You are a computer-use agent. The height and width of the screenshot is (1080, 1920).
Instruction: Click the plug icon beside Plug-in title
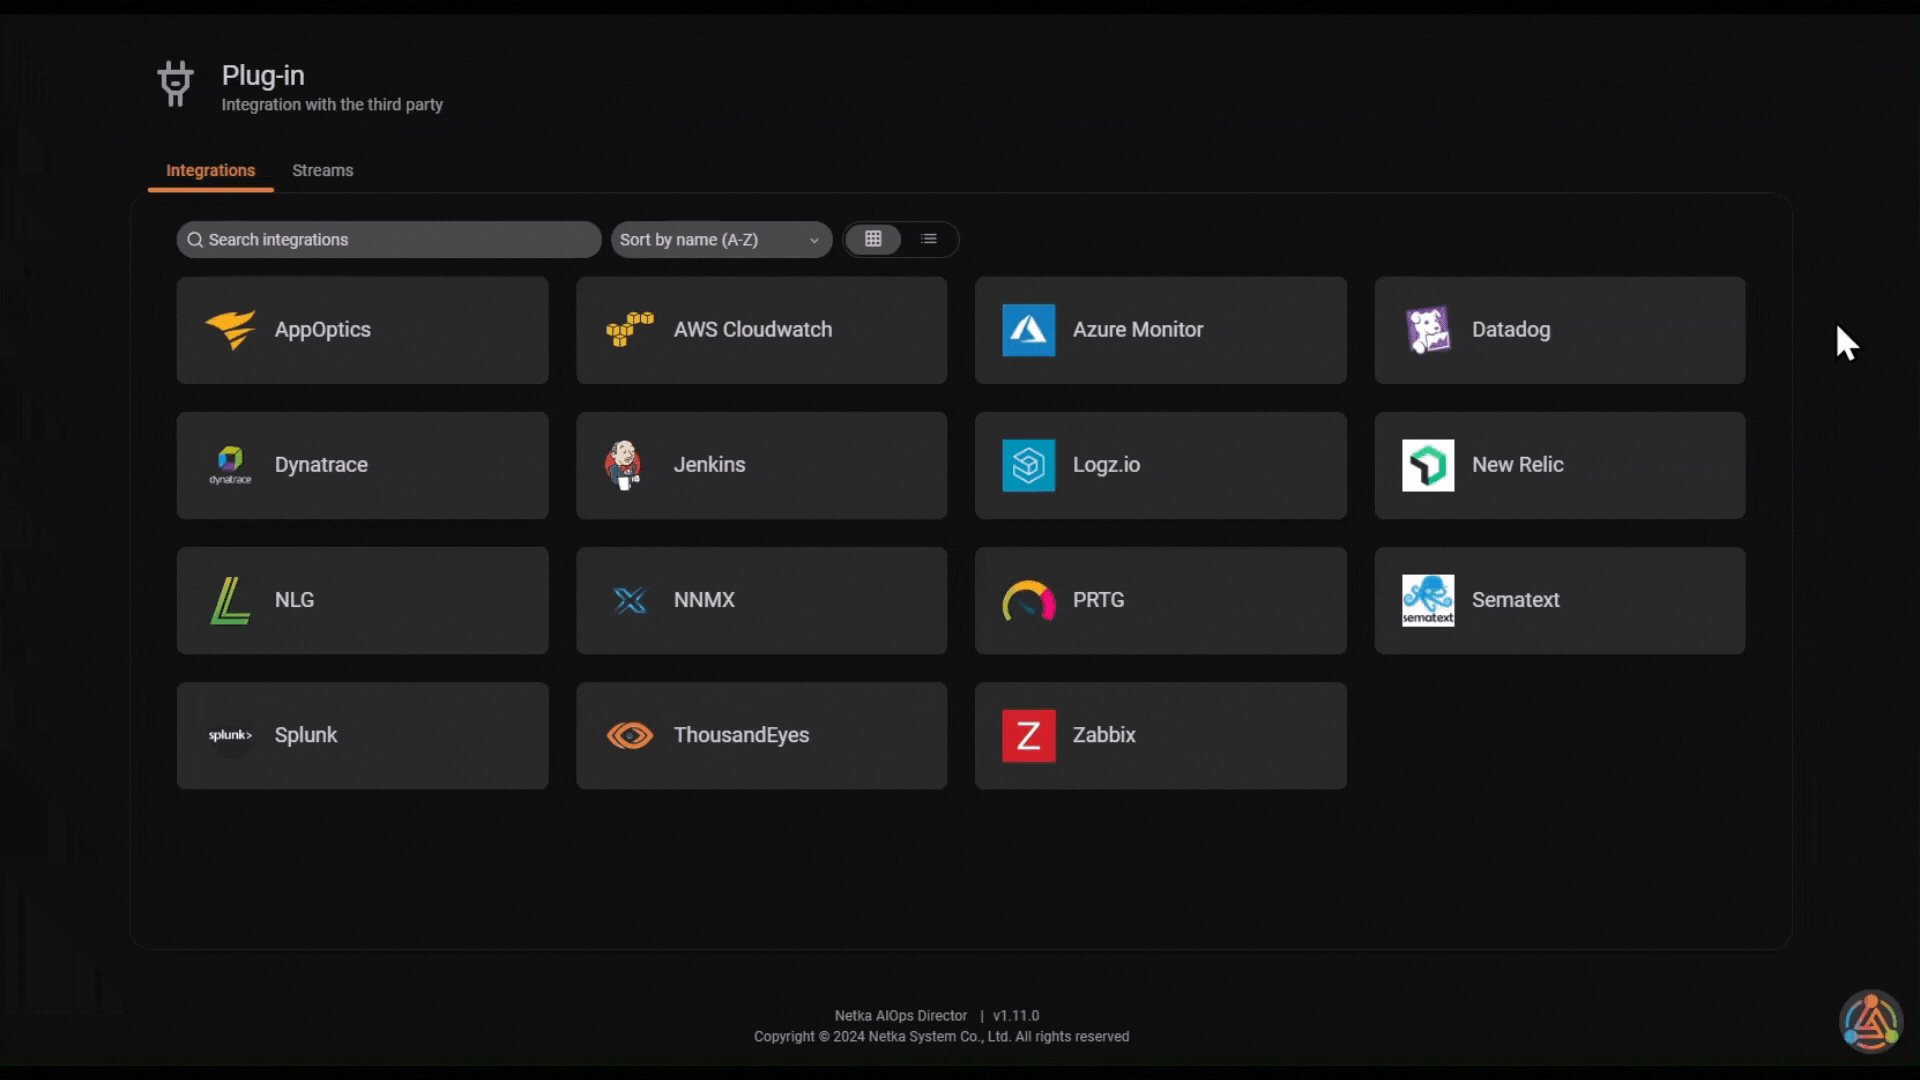[x=176, y=83]
